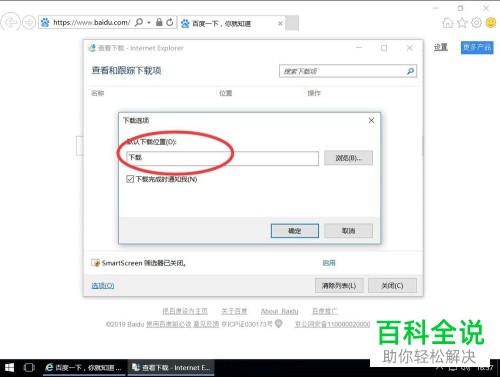Toggle the notify when download completes checkbox
This screenshot has width=500, height=377.
(x=130, y=179)
